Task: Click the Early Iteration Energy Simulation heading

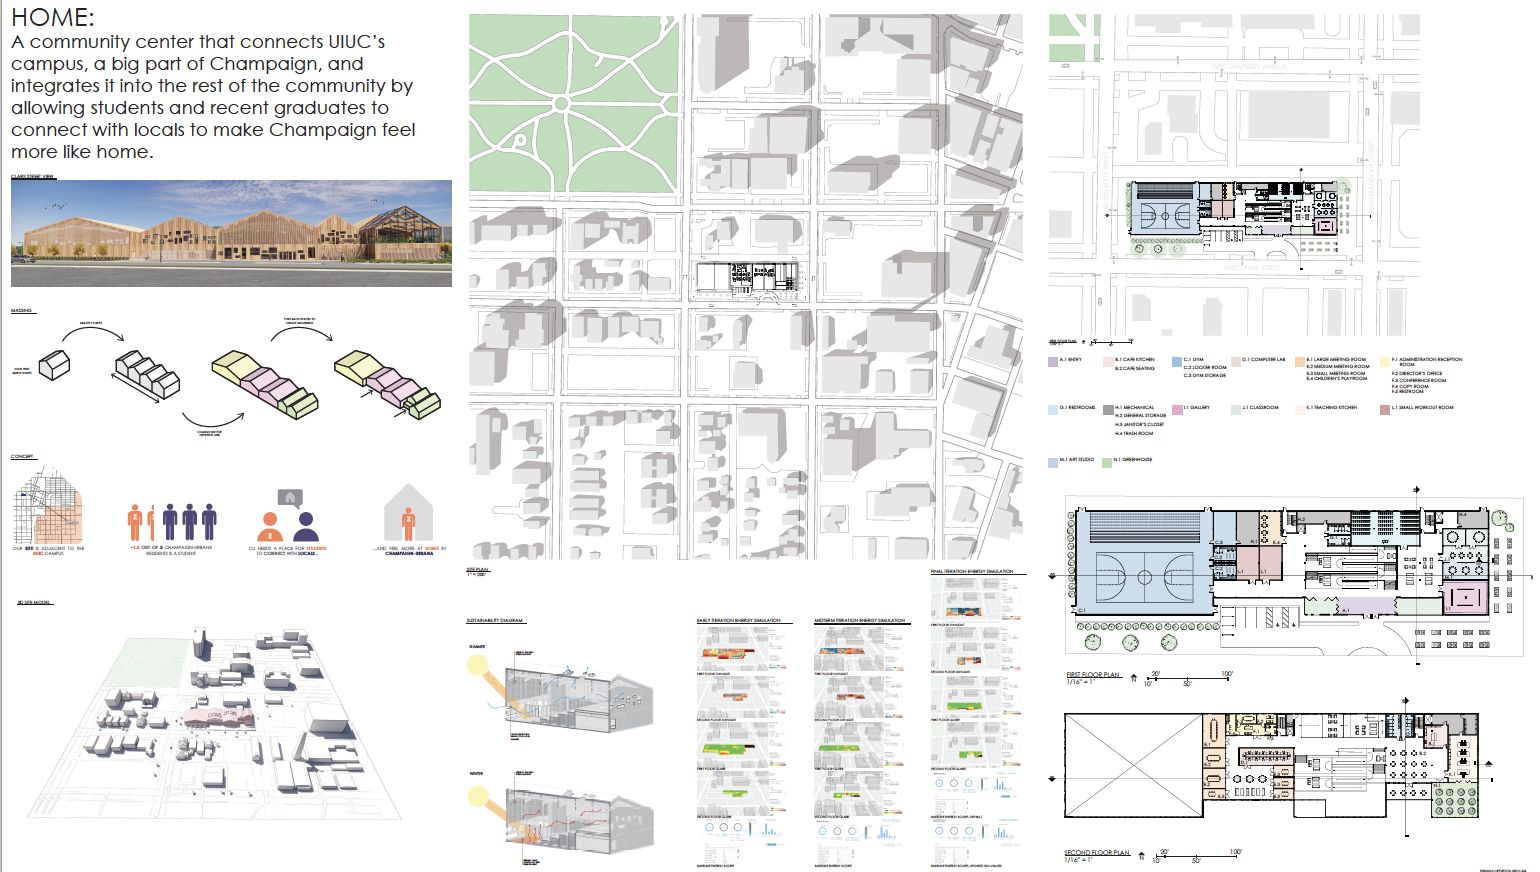Action: [x=739, y=621]
